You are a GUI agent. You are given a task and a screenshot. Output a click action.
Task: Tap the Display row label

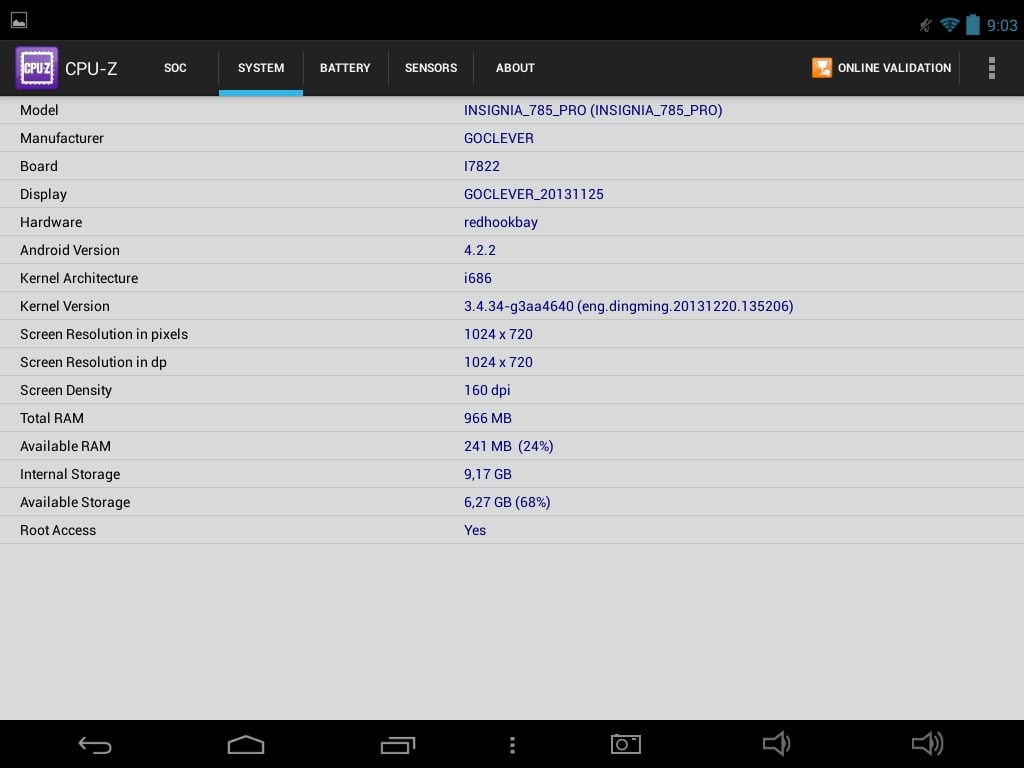(43, 195)
